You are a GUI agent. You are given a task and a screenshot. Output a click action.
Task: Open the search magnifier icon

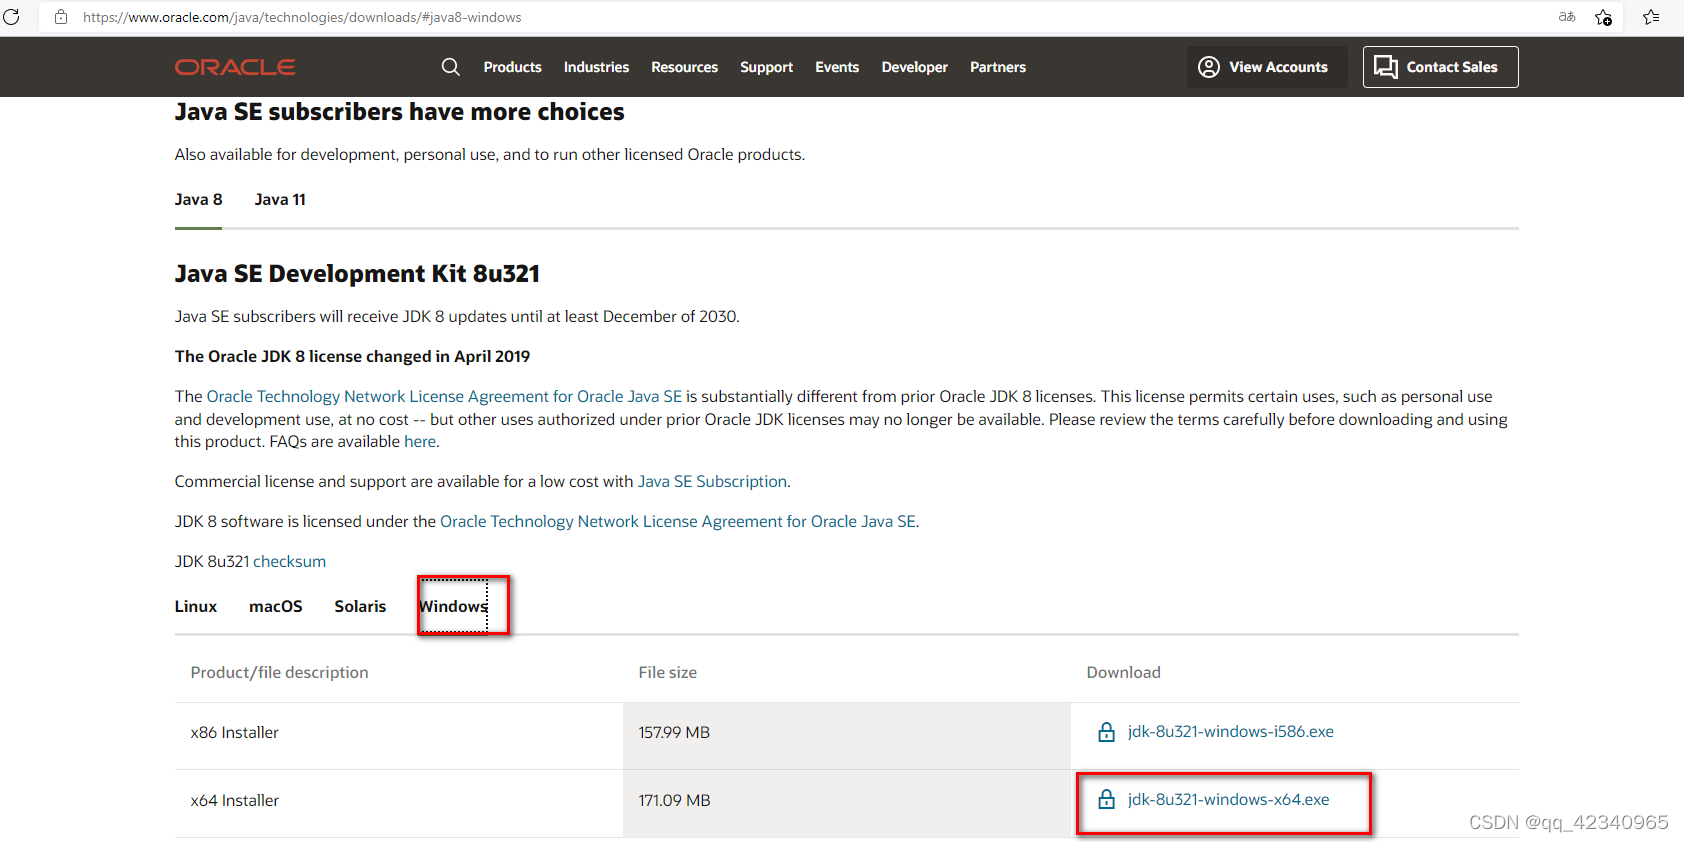(x=451, y=67)
